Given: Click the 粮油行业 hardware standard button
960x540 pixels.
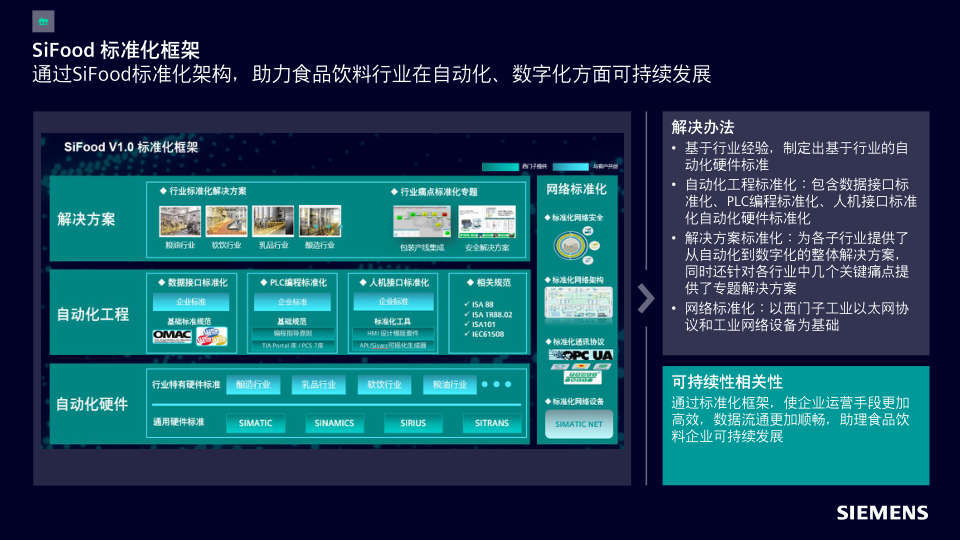Looking at the screenshot, I should tap(449, 384).
